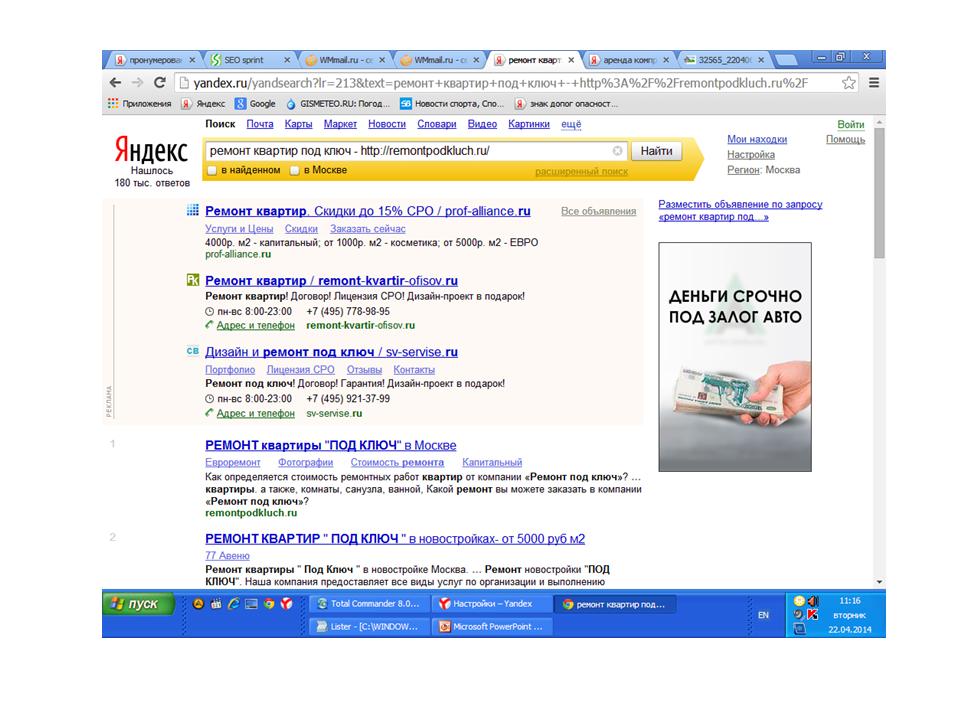
Task: Open the Новости спорта bookmark
Action: click(452, 103)
